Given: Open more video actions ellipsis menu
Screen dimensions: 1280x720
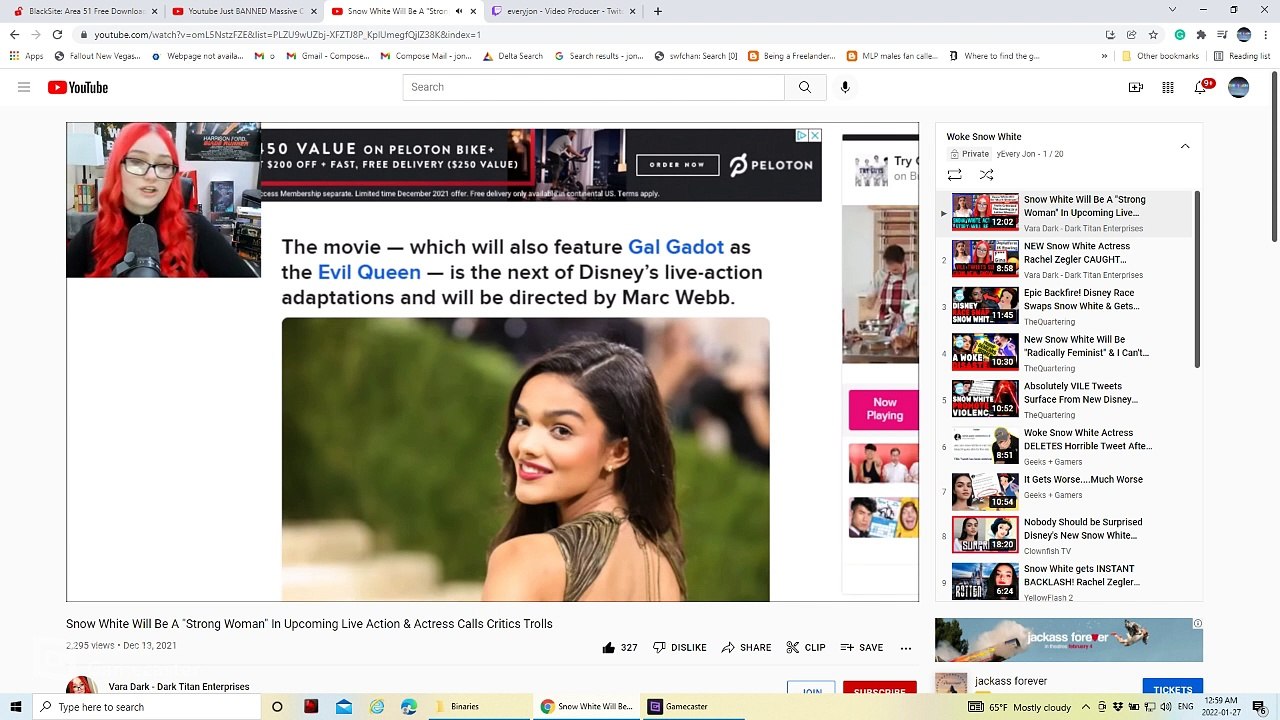Looking at the screenshot, I should point(906,648).
